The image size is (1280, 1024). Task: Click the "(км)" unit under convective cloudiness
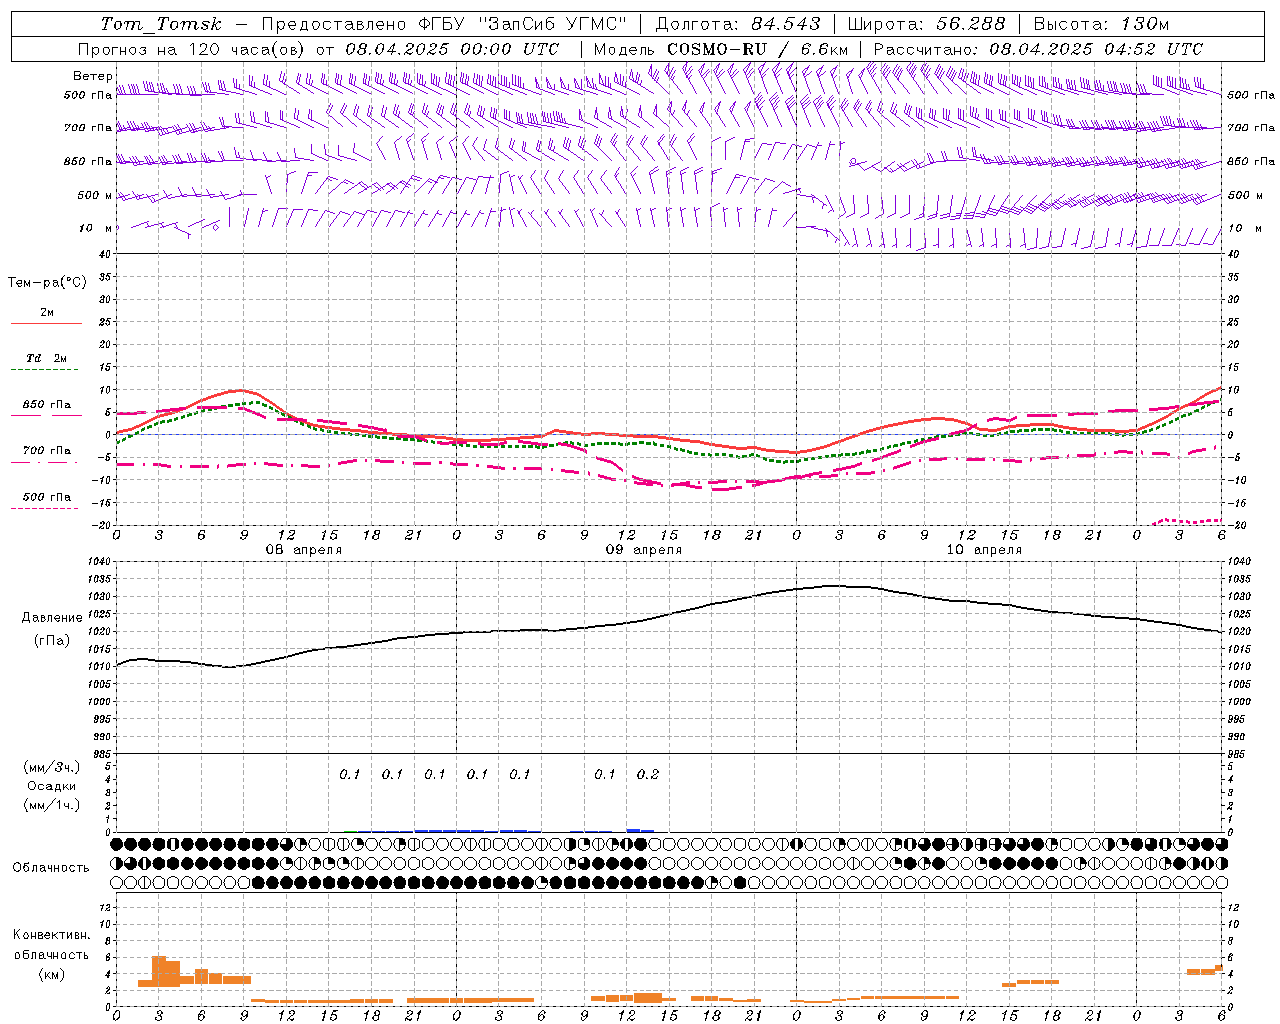[x=51, y=974]
